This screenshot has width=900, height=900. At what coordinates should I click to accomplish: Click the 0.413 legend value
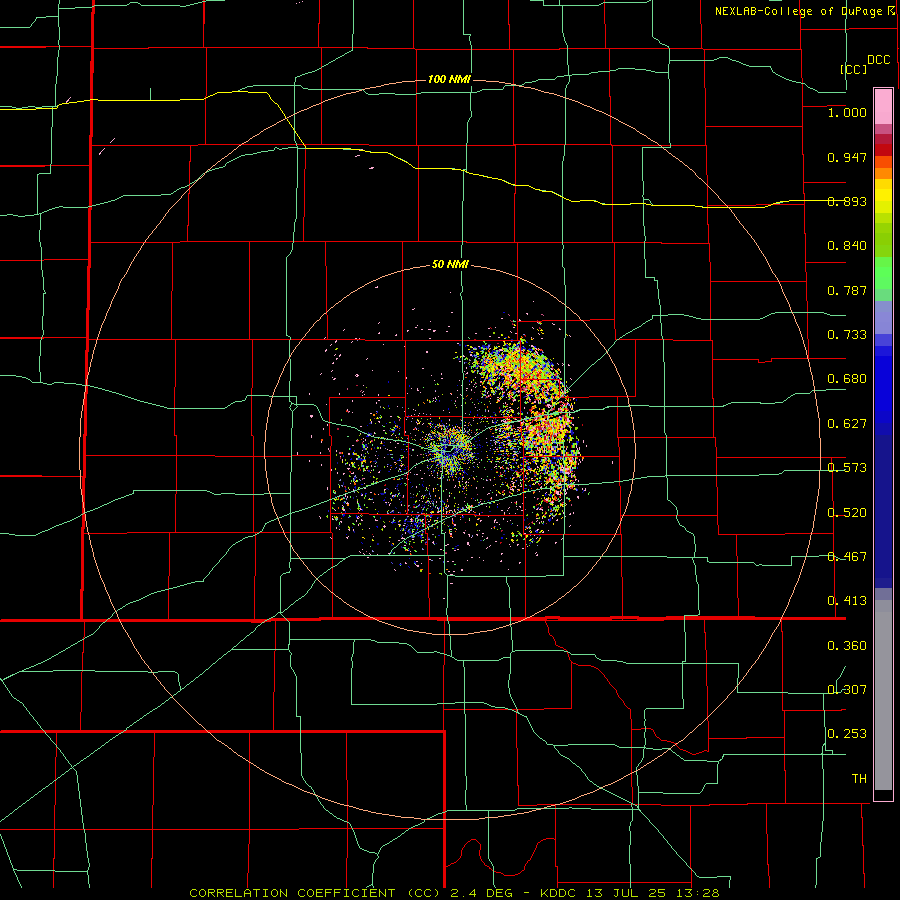click(847, 601)
